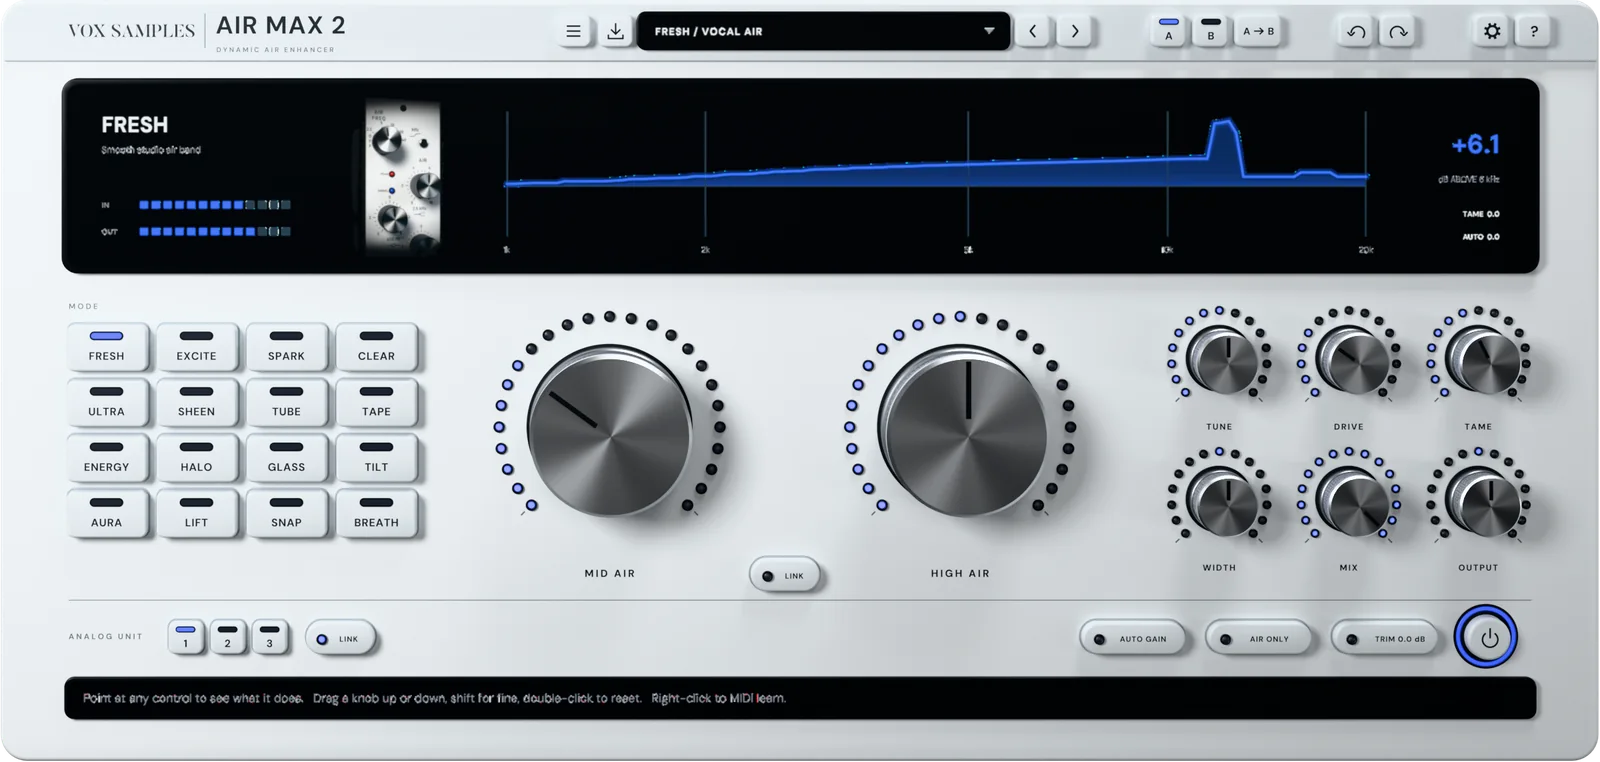Click the Drive knob
This screenshot has height=762, width=1600.
pos(1351,360)
